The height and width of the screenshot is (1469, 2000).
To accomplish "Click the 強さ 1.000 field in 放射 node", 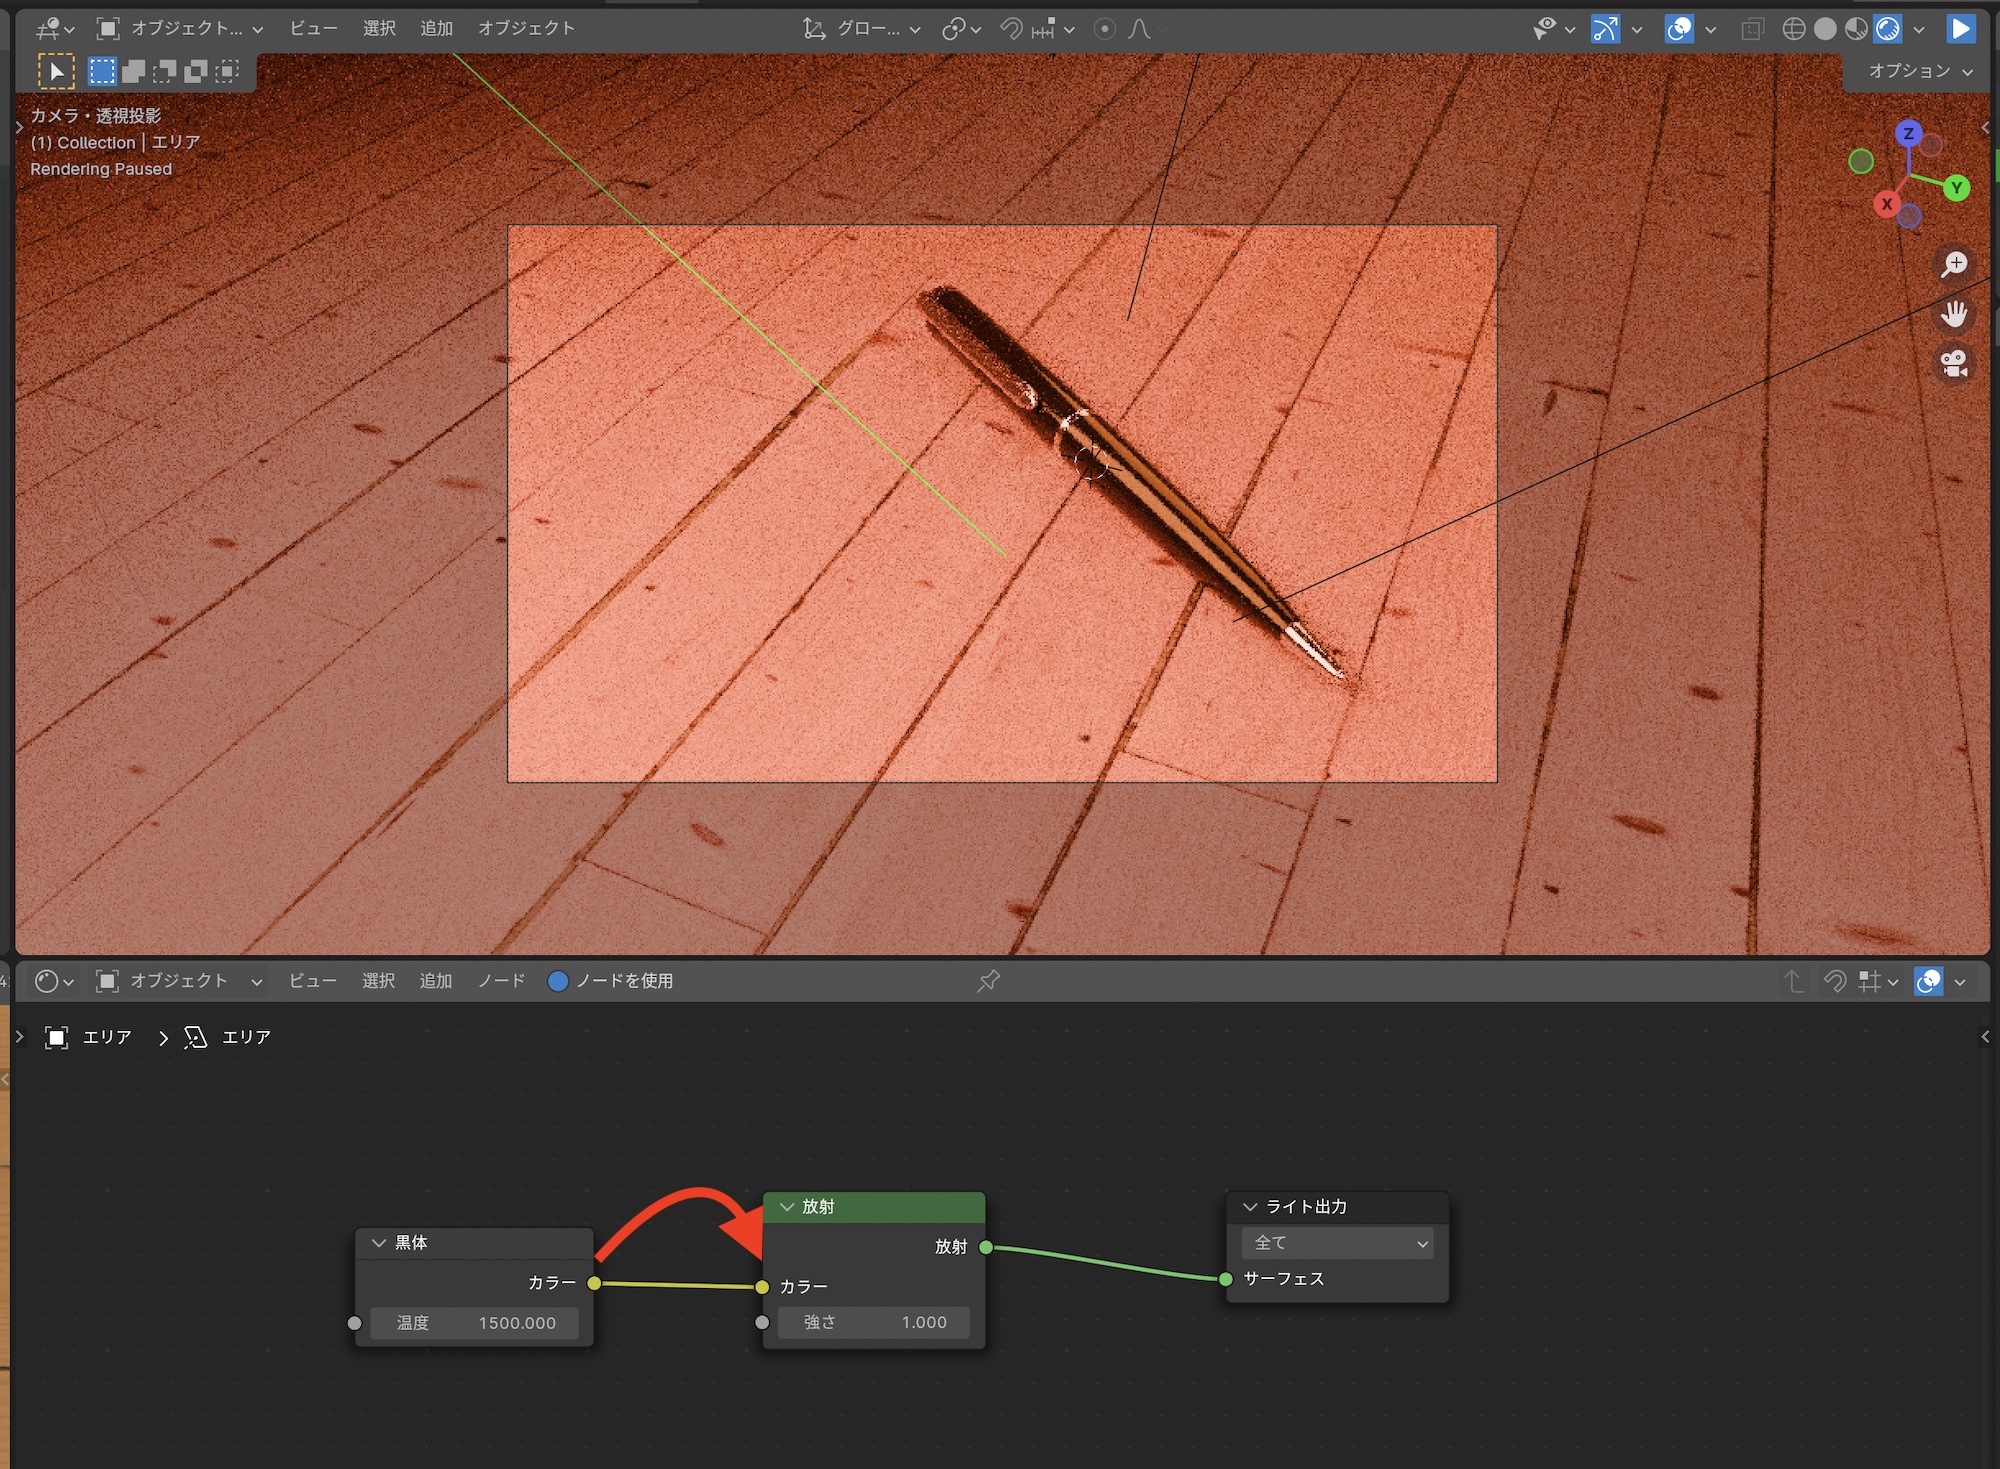I will pyautogui.click(x=873, y=1322).
